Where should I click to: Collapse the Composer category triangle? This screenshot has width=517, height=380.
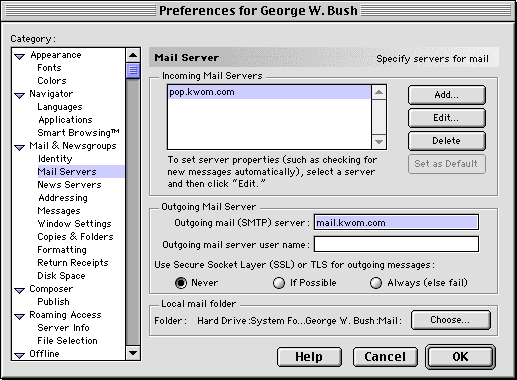click(20, 291)
